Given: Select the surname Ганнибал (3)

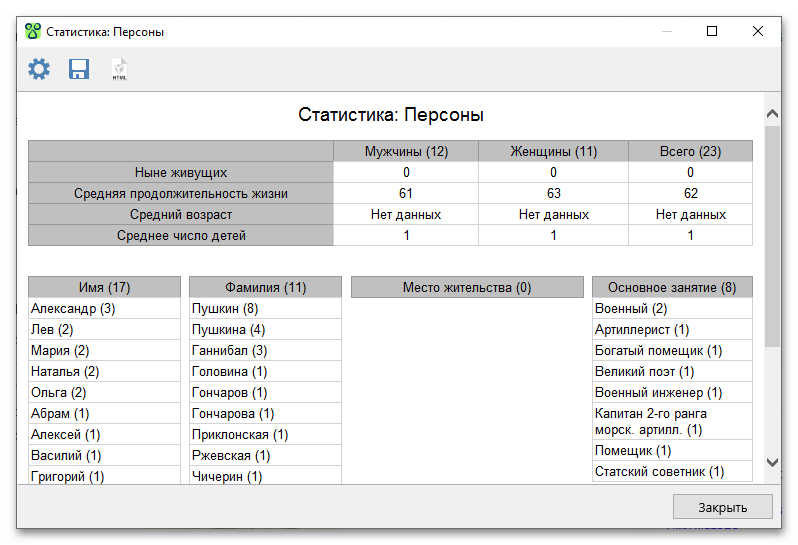Looking at the screenshot, I should 266,351.
